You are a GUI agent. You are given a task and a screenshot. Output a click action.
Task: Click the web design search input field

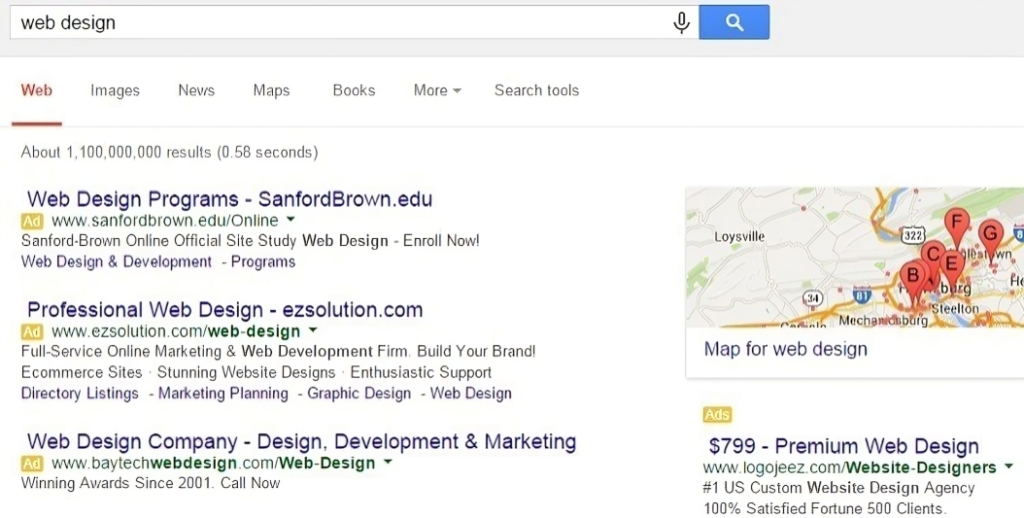point(340,22)
